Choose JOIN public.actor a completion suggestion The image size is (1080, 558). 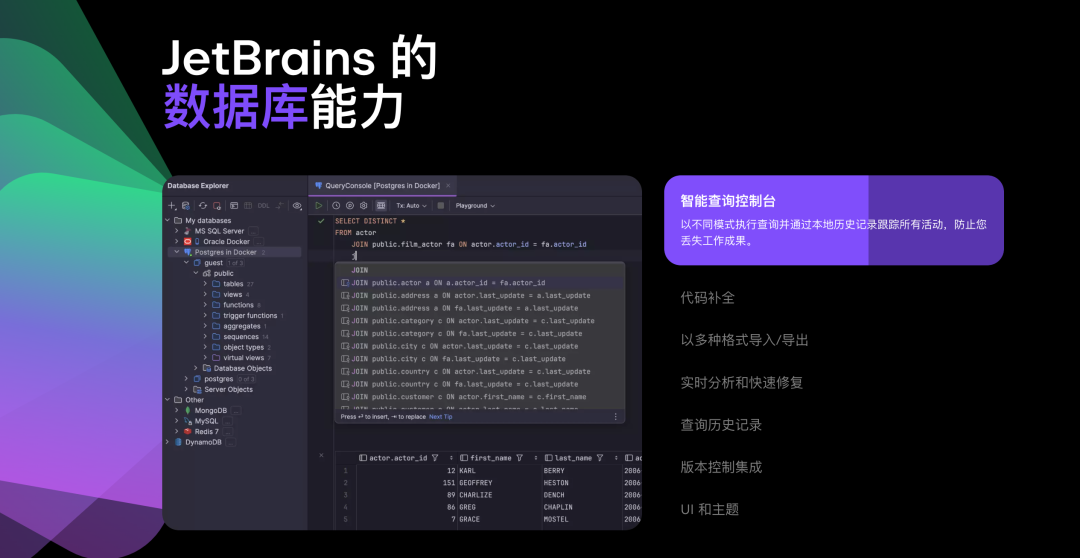(x=479, y=282)
